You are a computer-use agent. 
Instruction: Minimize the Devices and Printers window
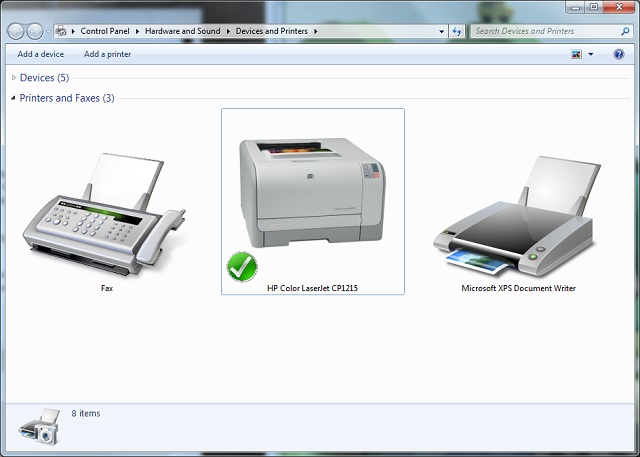pos(576,7)
